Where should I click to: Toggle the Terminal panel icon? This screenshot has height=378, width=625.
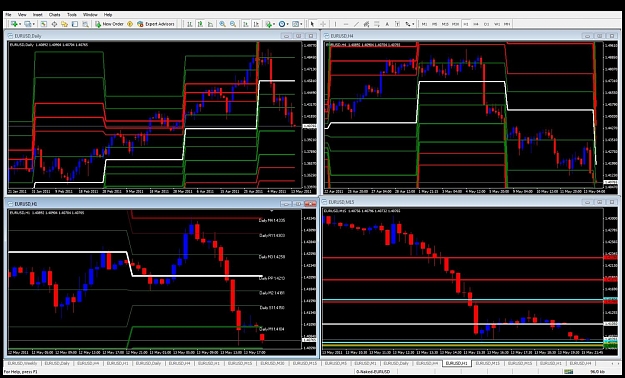[75, 24]
